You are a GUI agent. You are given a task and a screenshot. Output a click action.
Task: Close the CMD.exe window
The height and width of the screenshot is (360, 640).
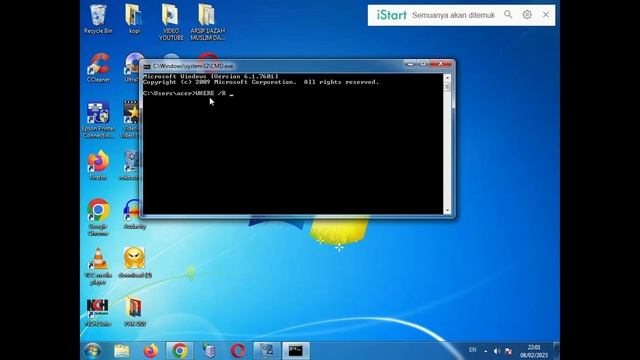click(441, 64)
